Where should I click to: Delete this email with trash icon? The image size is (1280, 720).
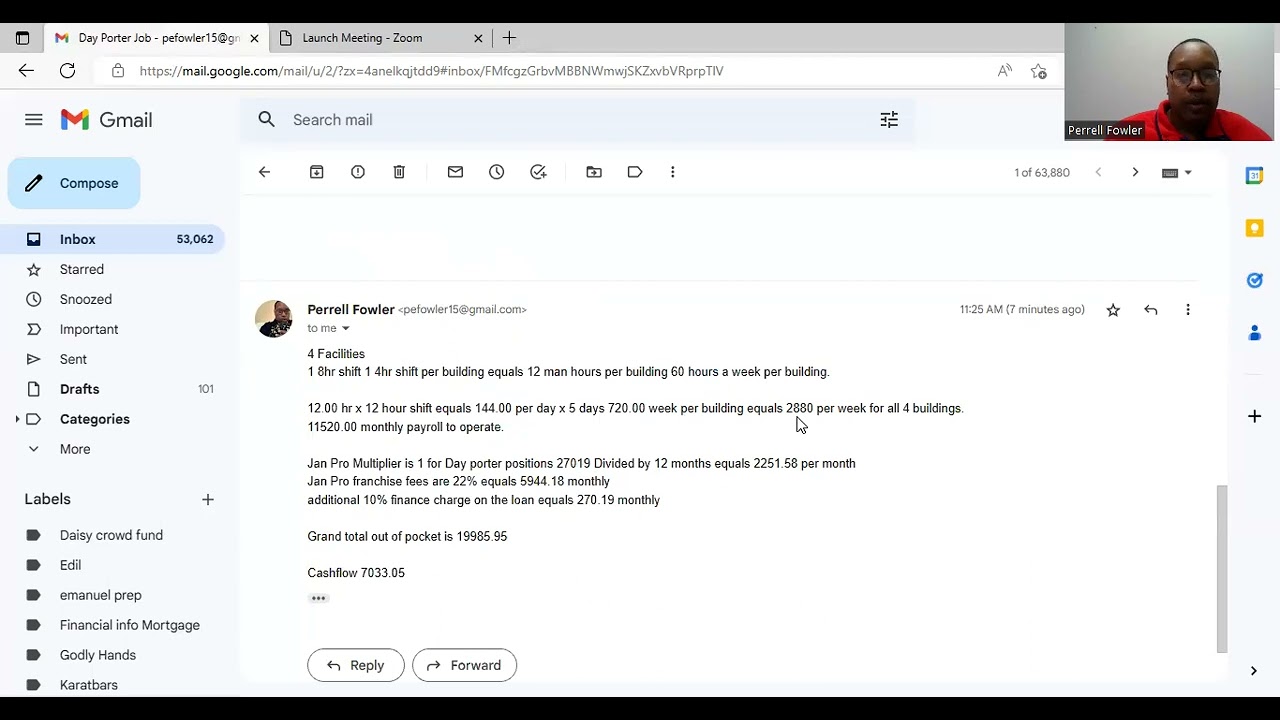[x=399, y=172]
